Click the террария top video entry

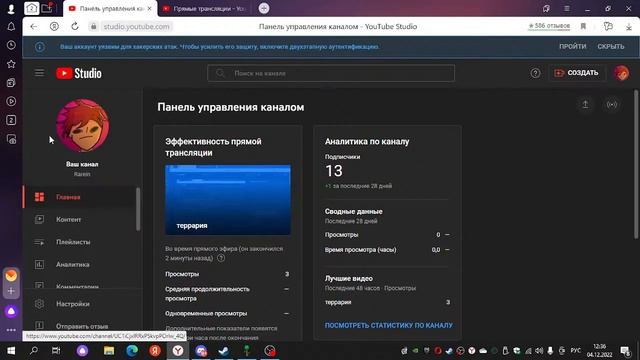[338, 302]
